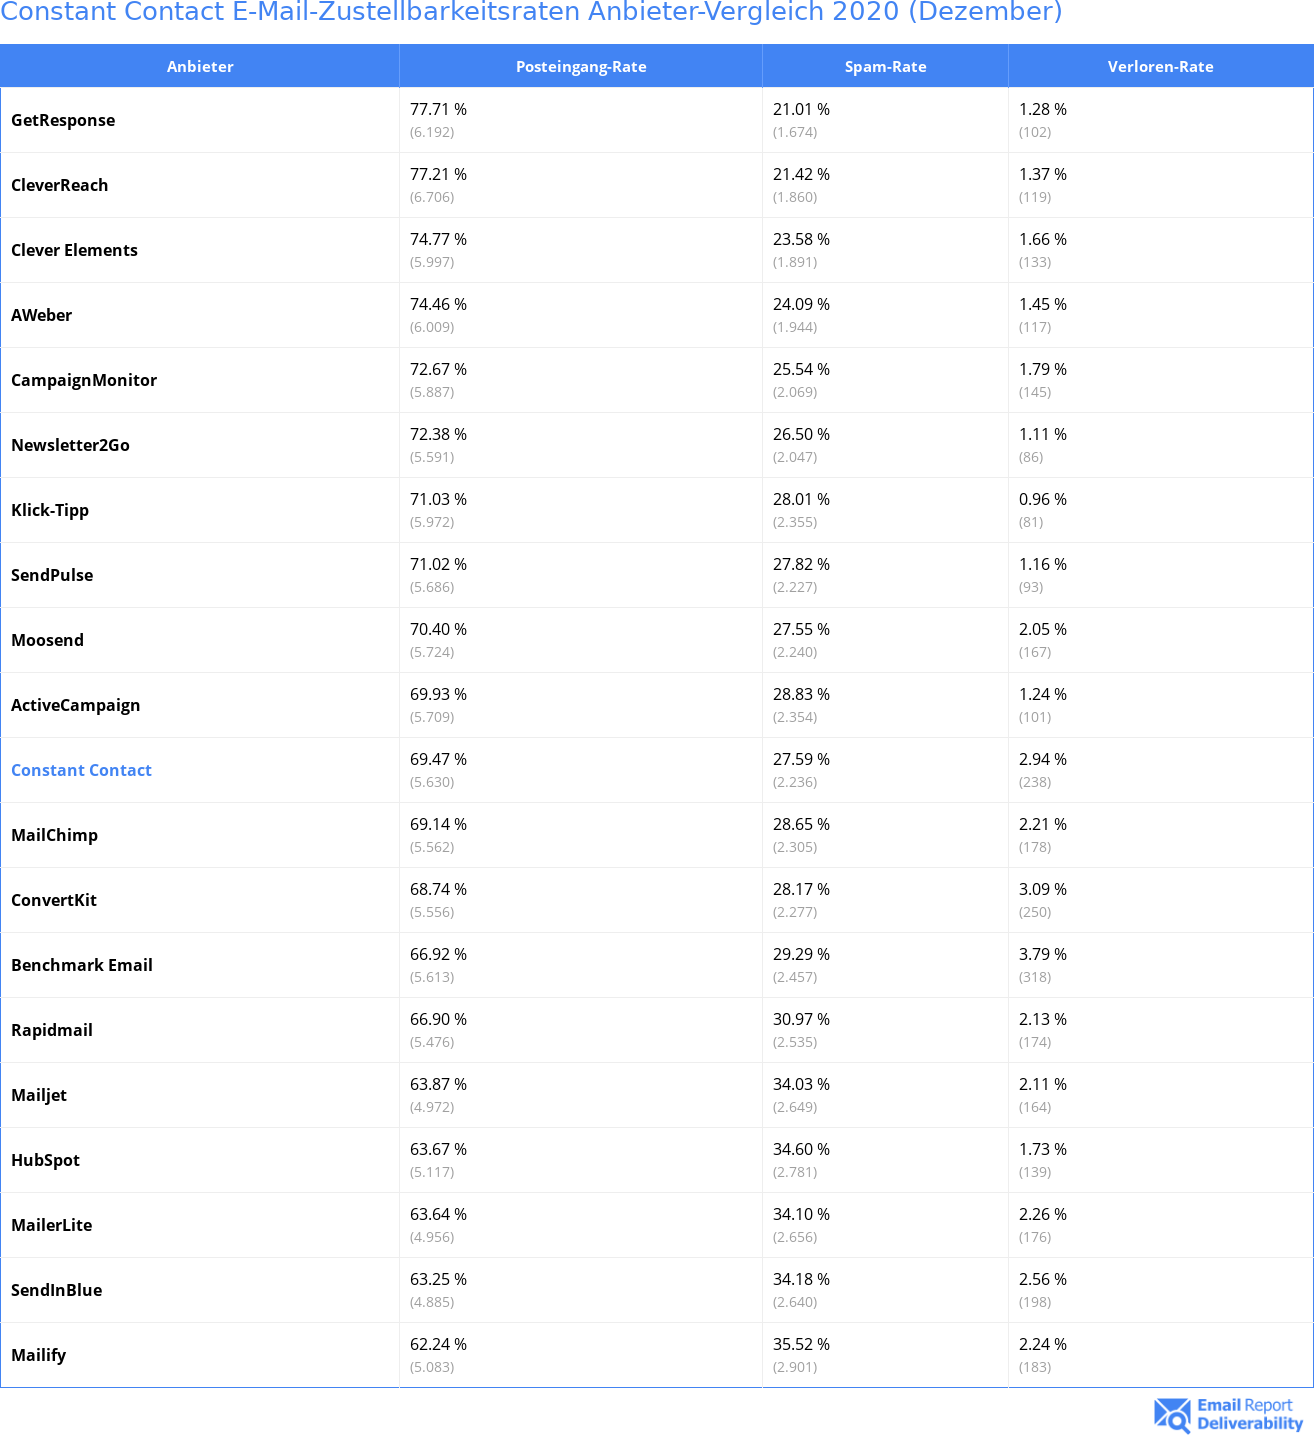1314x1435 pixels.
Task: Click the Newsletter2Go provider name
Action: (70, 445)
